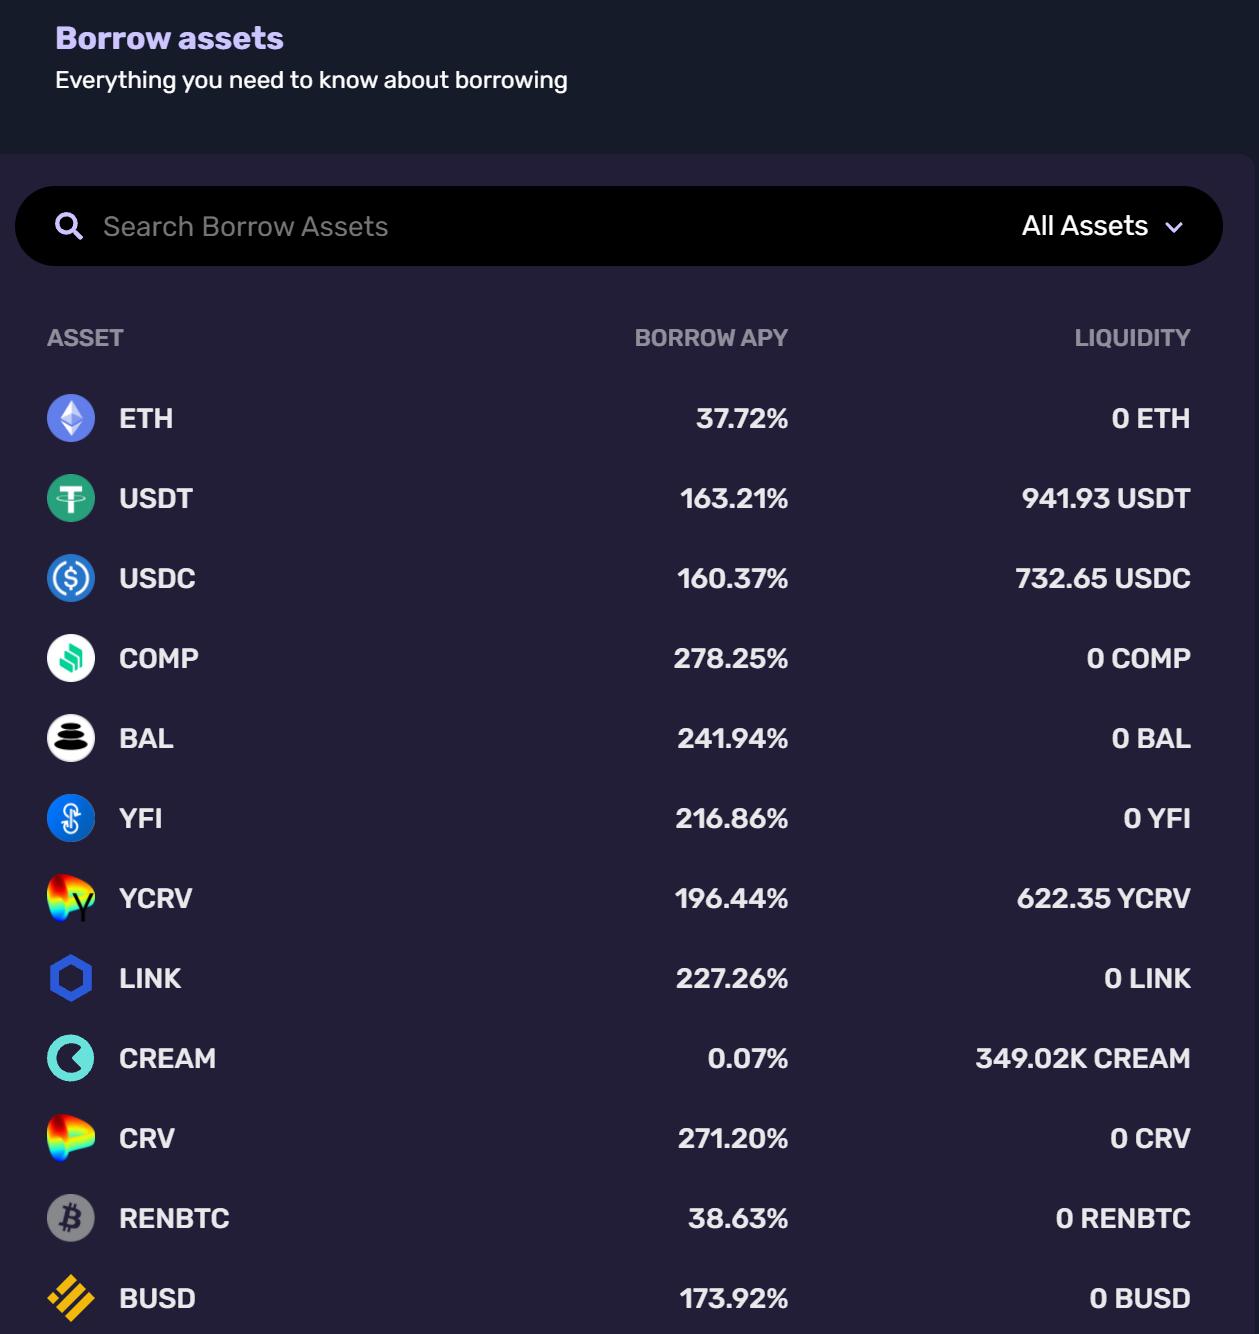Click the 349.02K CREAM liquidity value
Viewport: 1259px width, 1334px height.
click(x=1083, y=1058)
